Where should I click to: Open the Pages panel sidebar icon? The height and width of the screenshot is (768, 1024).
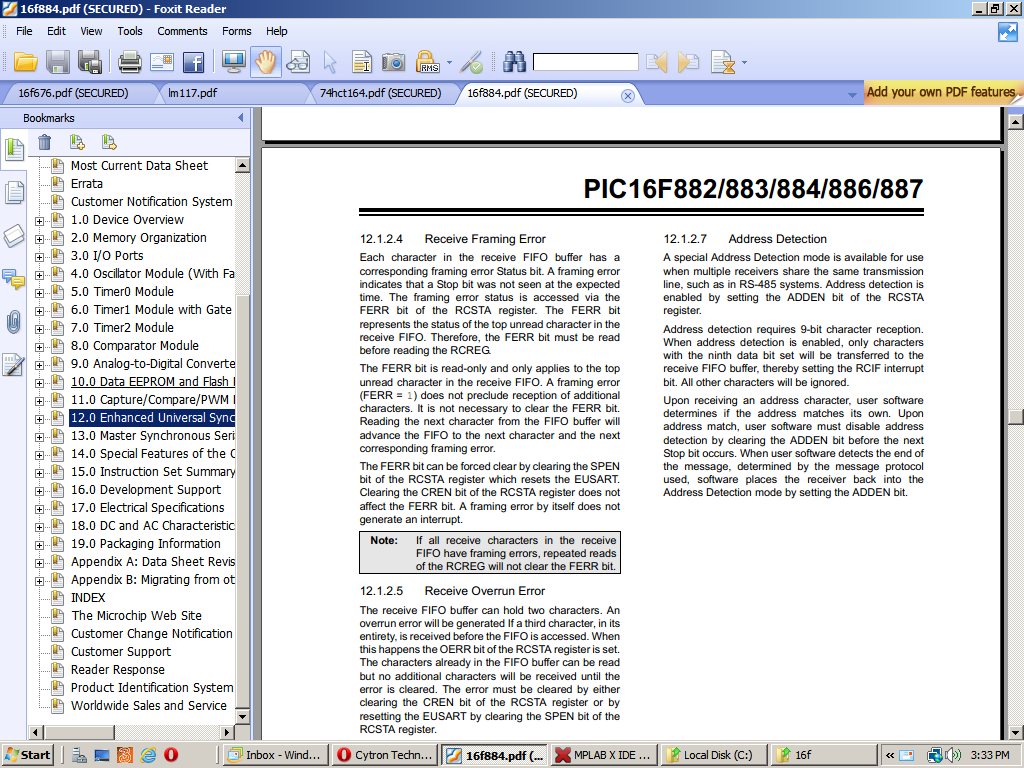tap(14, 193)
